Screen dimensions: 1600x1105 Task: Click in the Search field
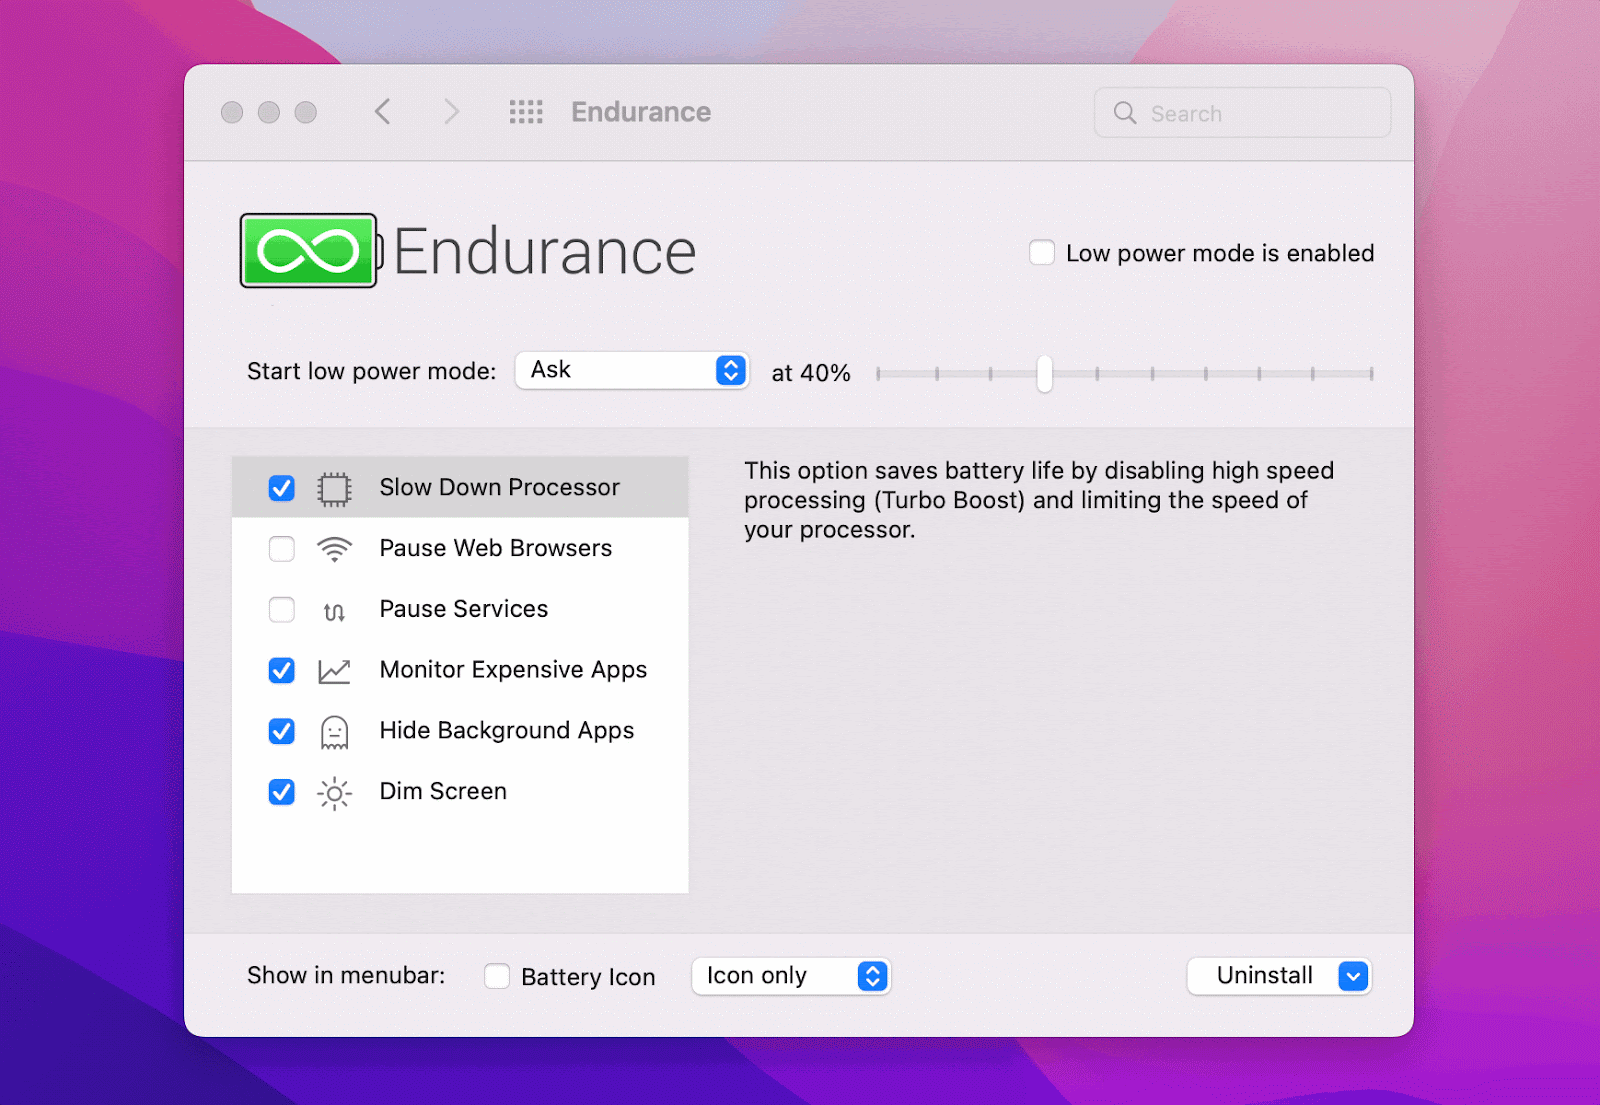point(1242,113)
